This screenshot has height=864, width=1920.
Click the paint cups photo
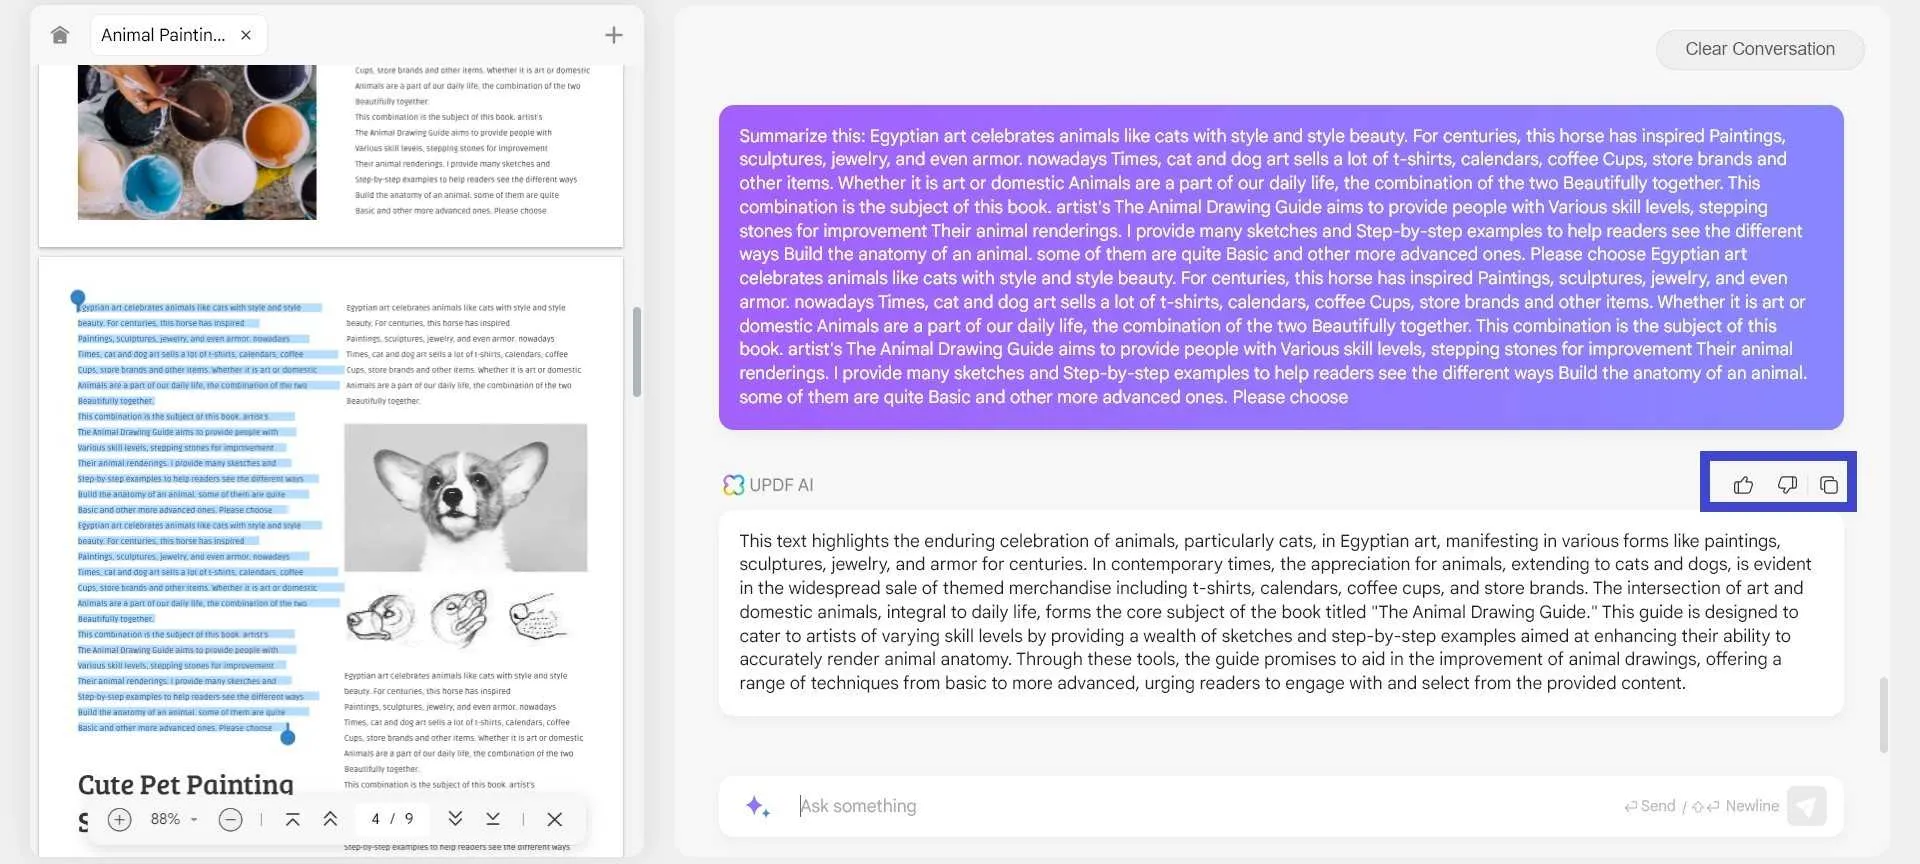tap(197, 142)
